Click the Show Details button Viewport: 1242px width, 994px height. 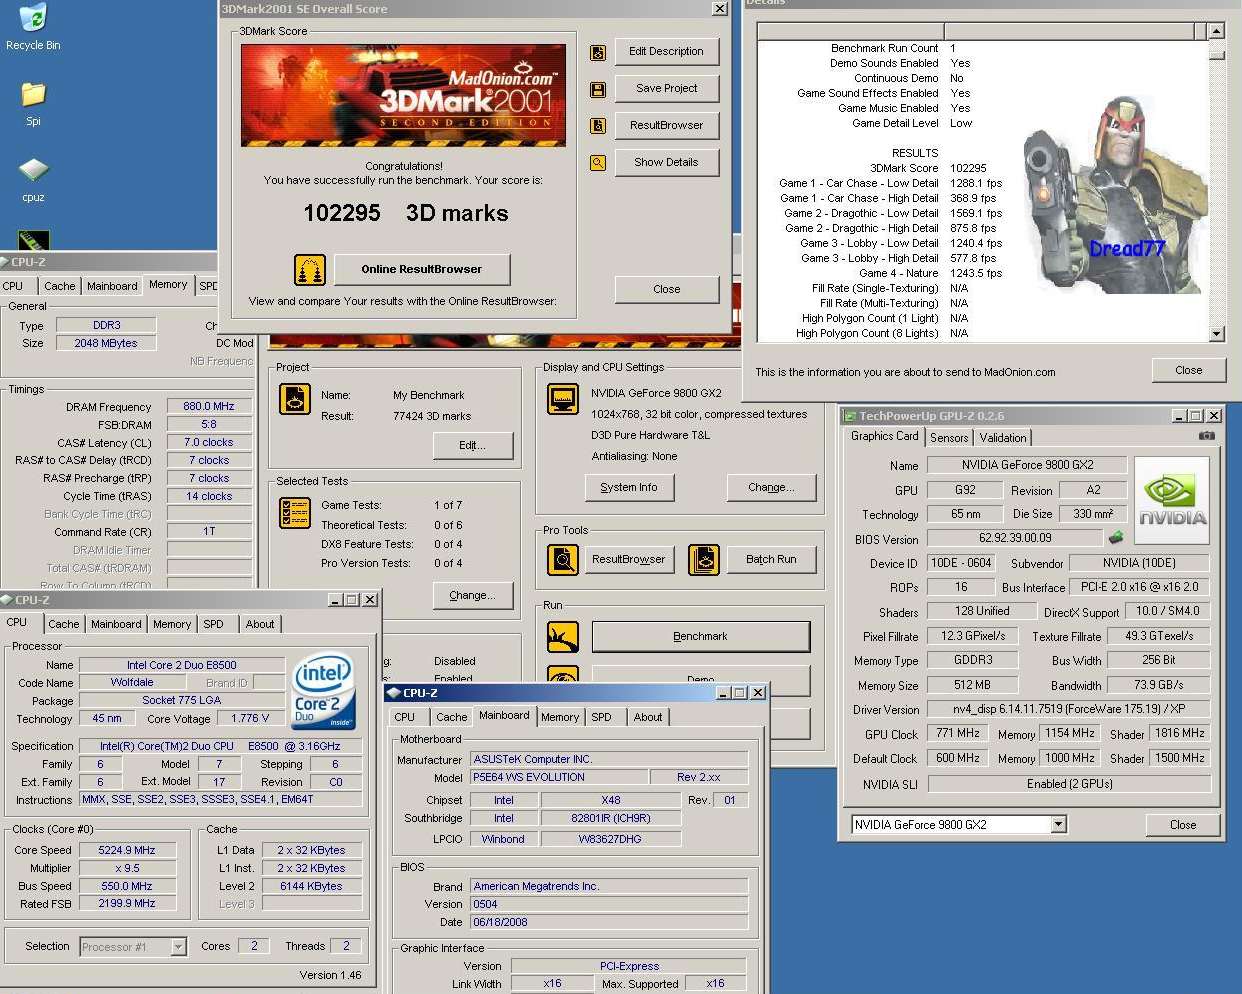pos(666,163)
